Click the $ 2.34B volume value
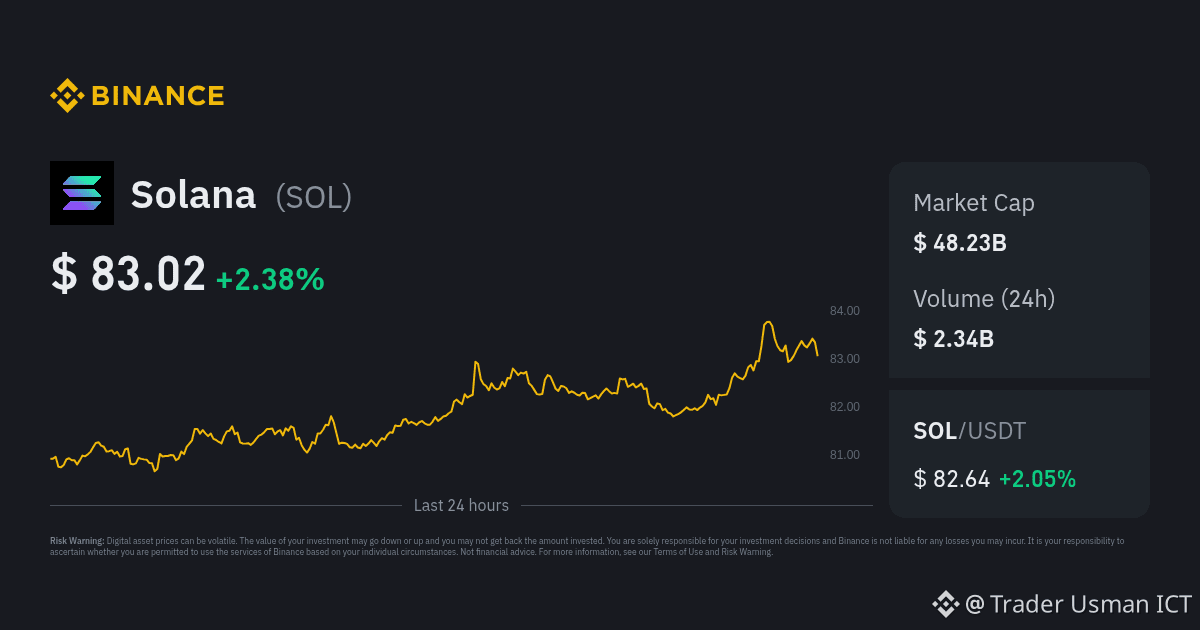Viewport: 1200px width, 630px height. (x=953, y=338)
